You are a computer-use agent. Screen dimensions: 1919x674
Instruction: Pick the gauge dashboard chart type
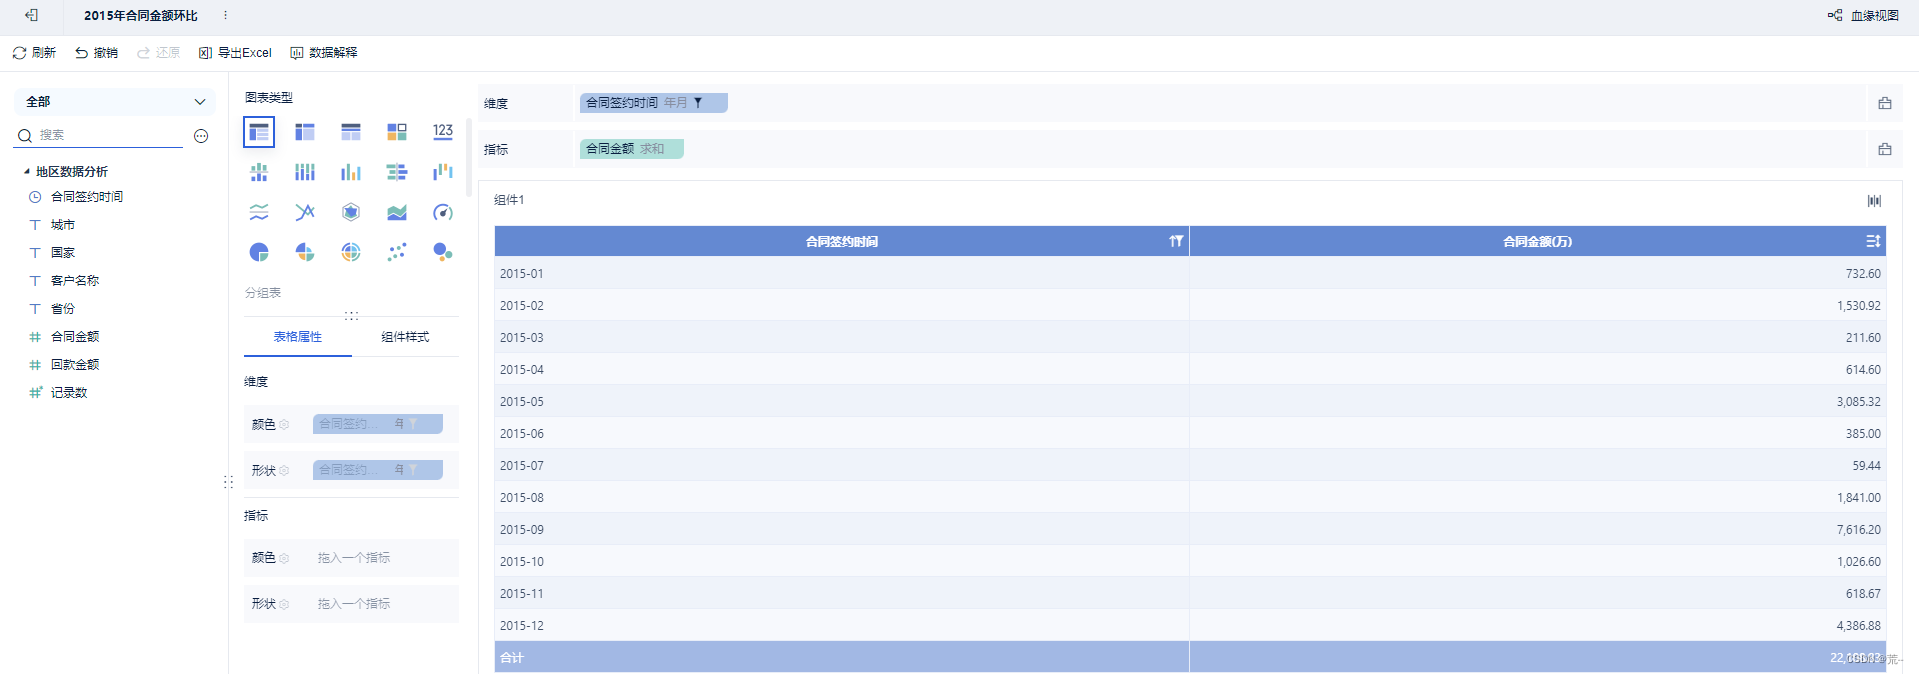coord(443,212)
